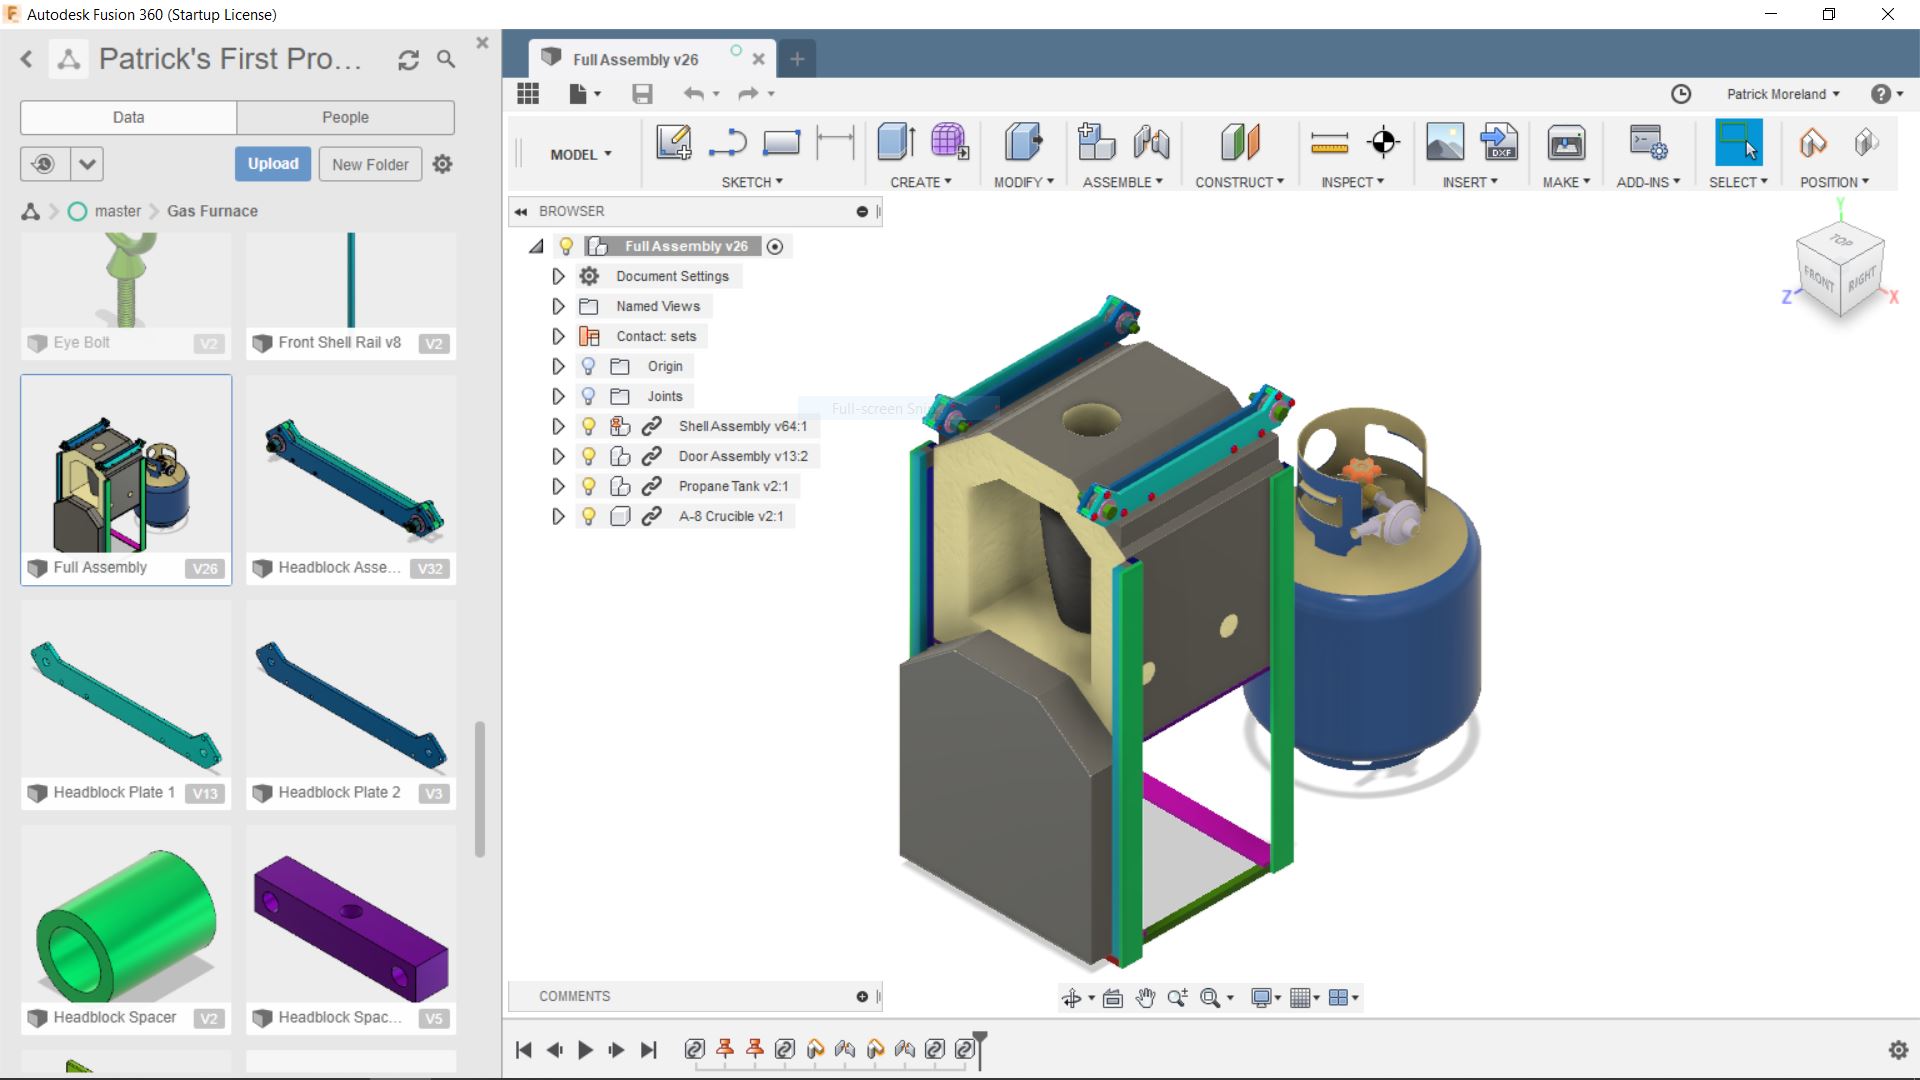Image resolution: width=1920 pixels, height=1080 pixels.
Task: Click the Orbit navigation icon
Action: click(1071, 998)
